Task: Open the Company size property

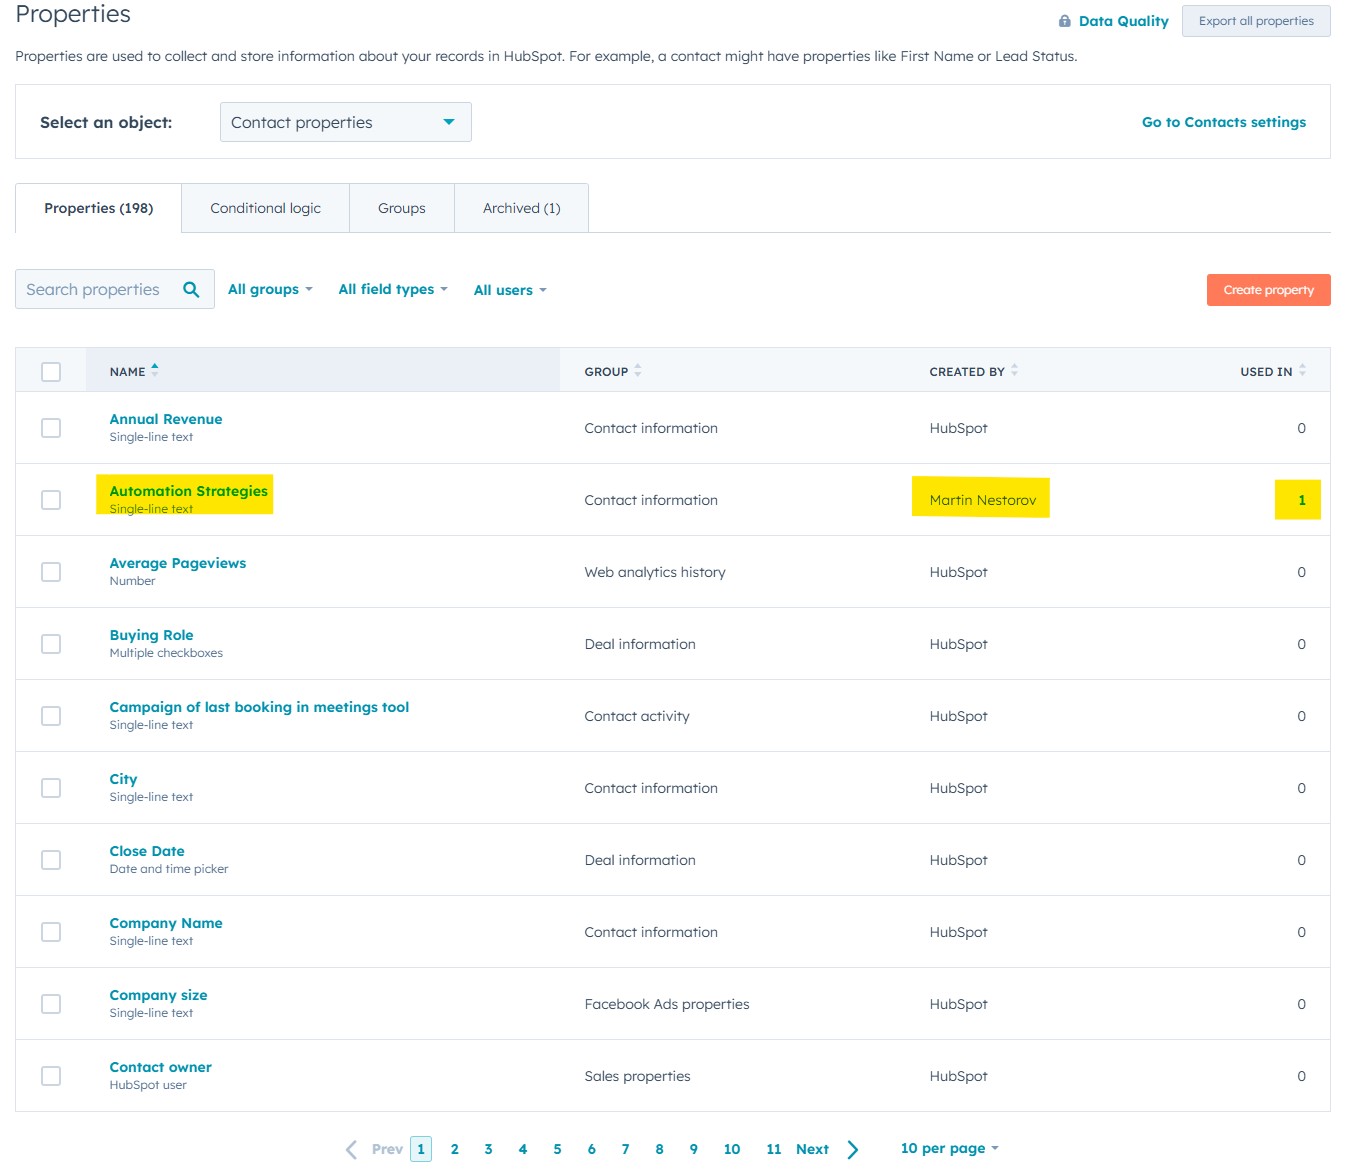Action: tap(159, 995)
